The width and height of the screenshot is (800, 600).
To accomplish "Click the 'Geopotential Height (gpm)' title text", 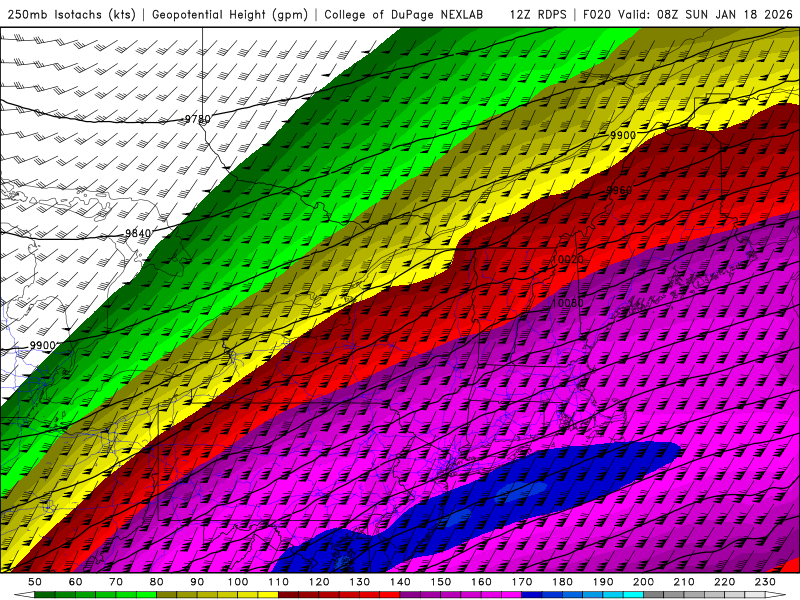I will [230, 15].
